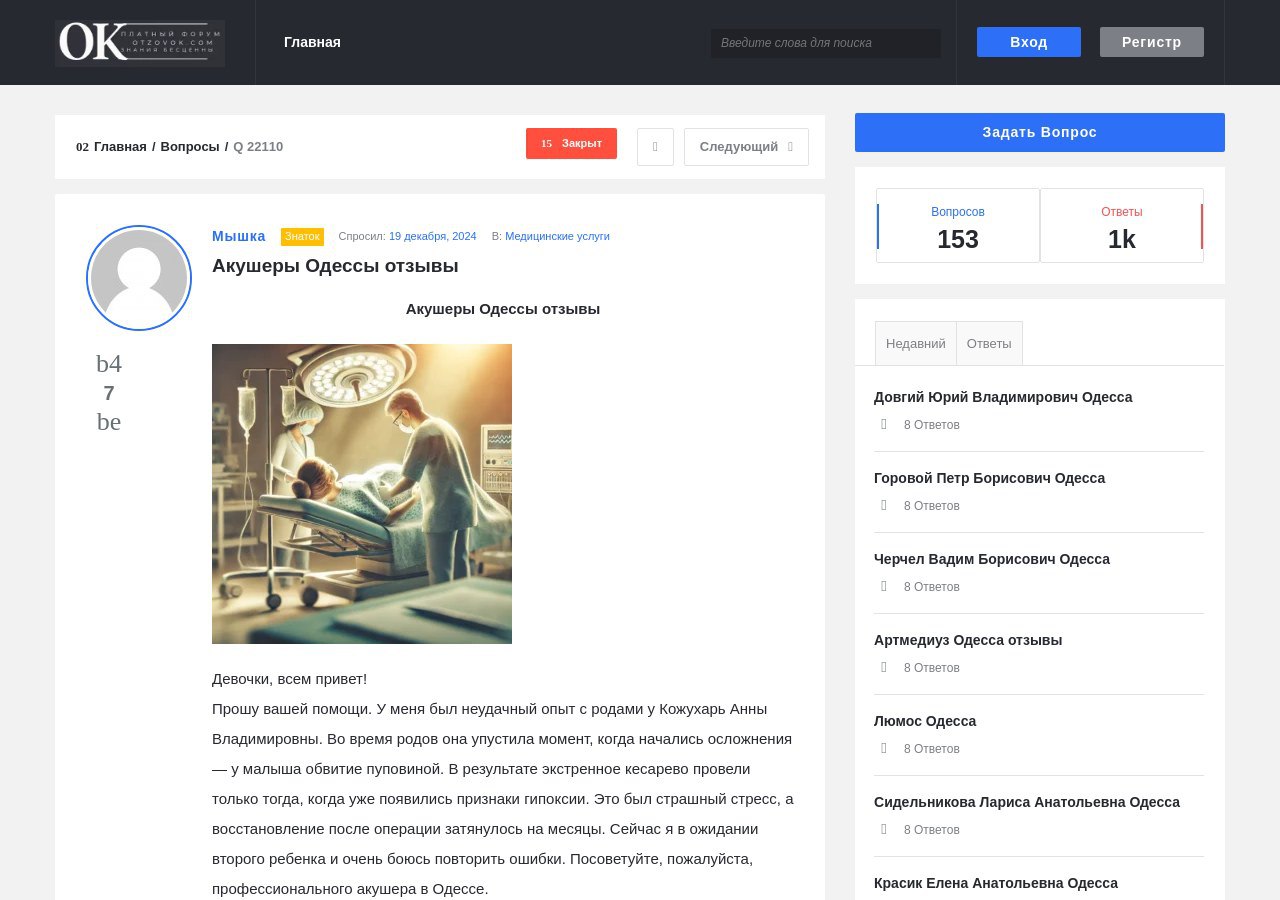Go to Следующий question
This screenshot has height=900, width=1280.
(x=746, y=147)
